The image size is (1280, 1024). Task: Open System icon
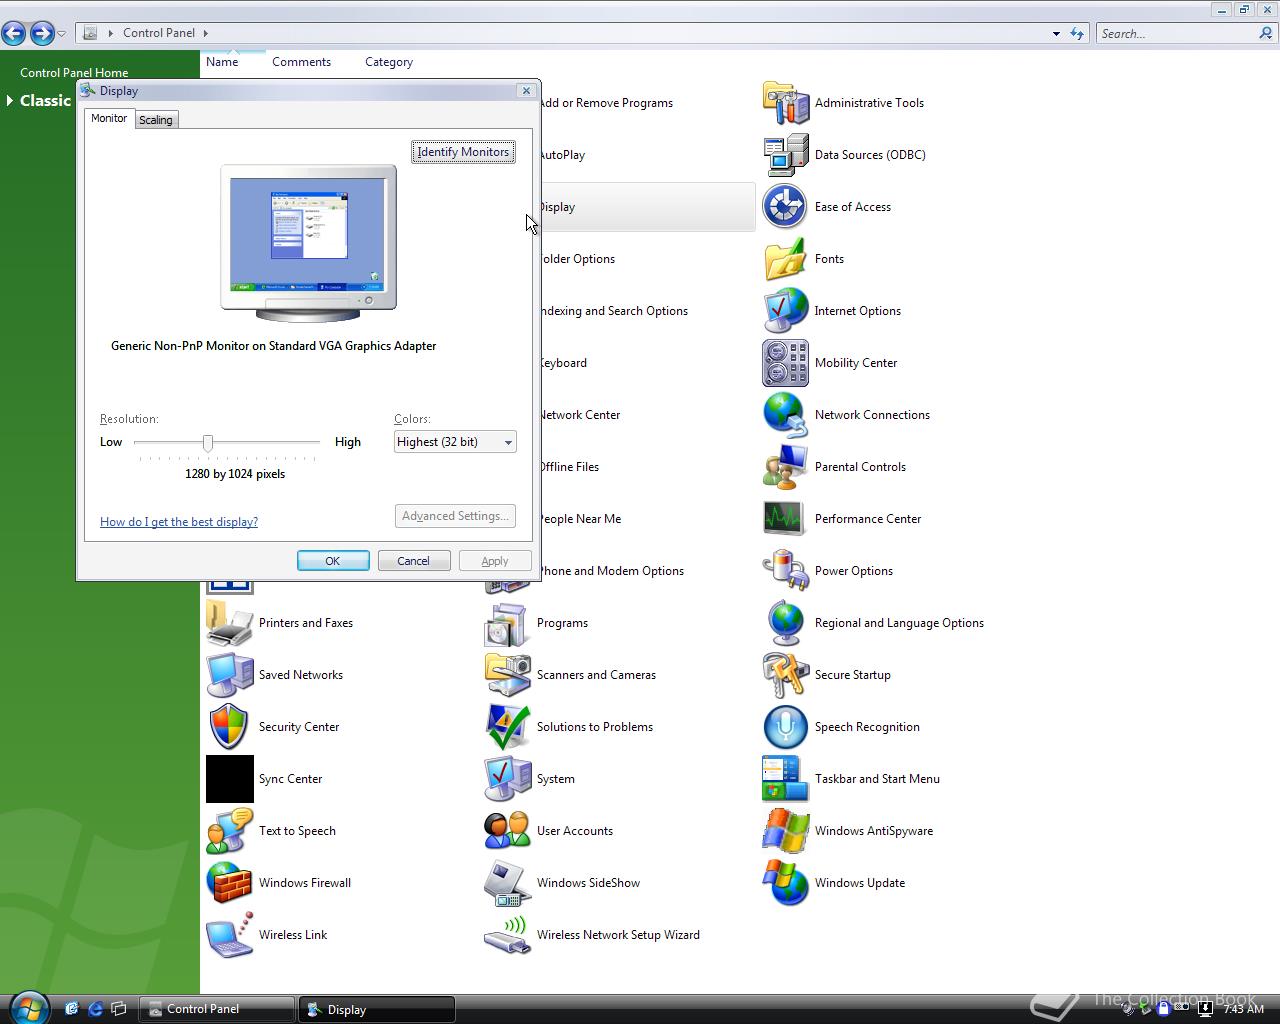pos(507,779)
